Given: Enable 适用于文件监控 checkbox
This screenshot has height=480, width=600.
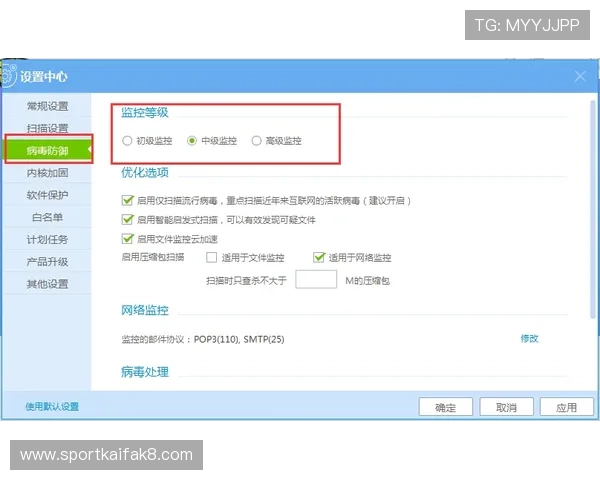Looking at the screenshot, I should pyautogui.click(x=211, y=257).
